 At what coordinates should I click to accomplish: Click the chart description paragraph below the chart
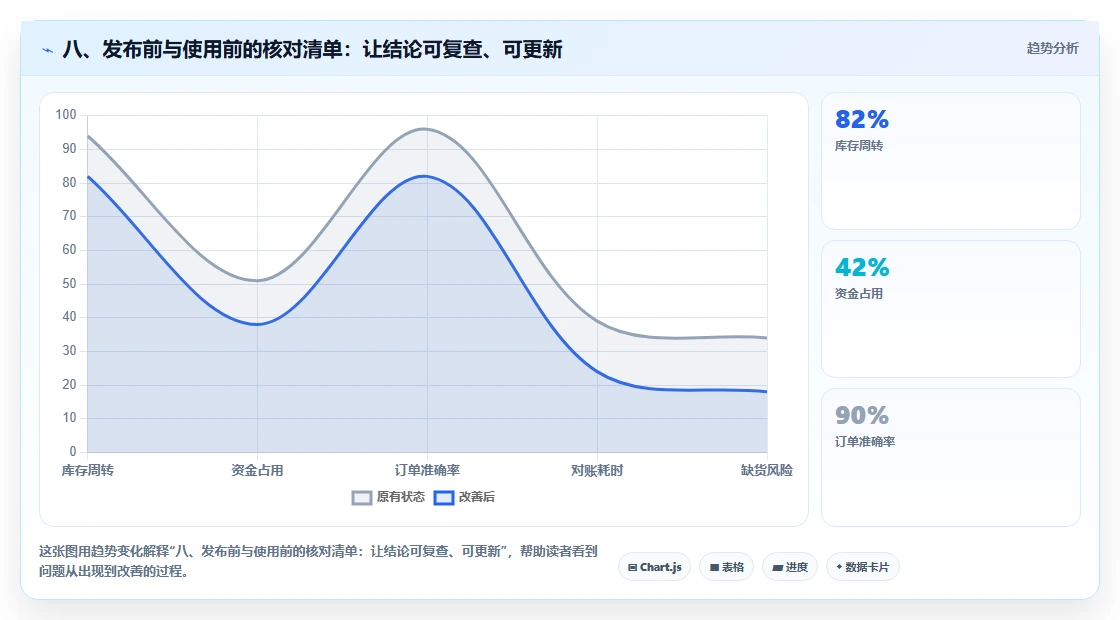point(318,561)
